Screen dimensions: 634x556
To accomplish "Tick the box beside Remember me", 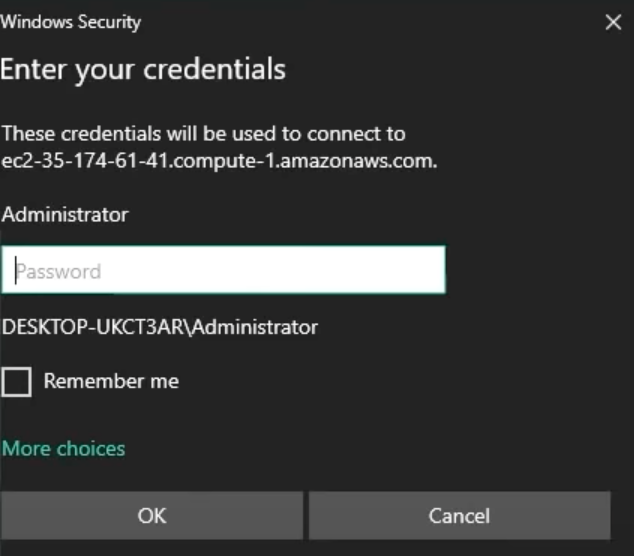I will point(17,381).
